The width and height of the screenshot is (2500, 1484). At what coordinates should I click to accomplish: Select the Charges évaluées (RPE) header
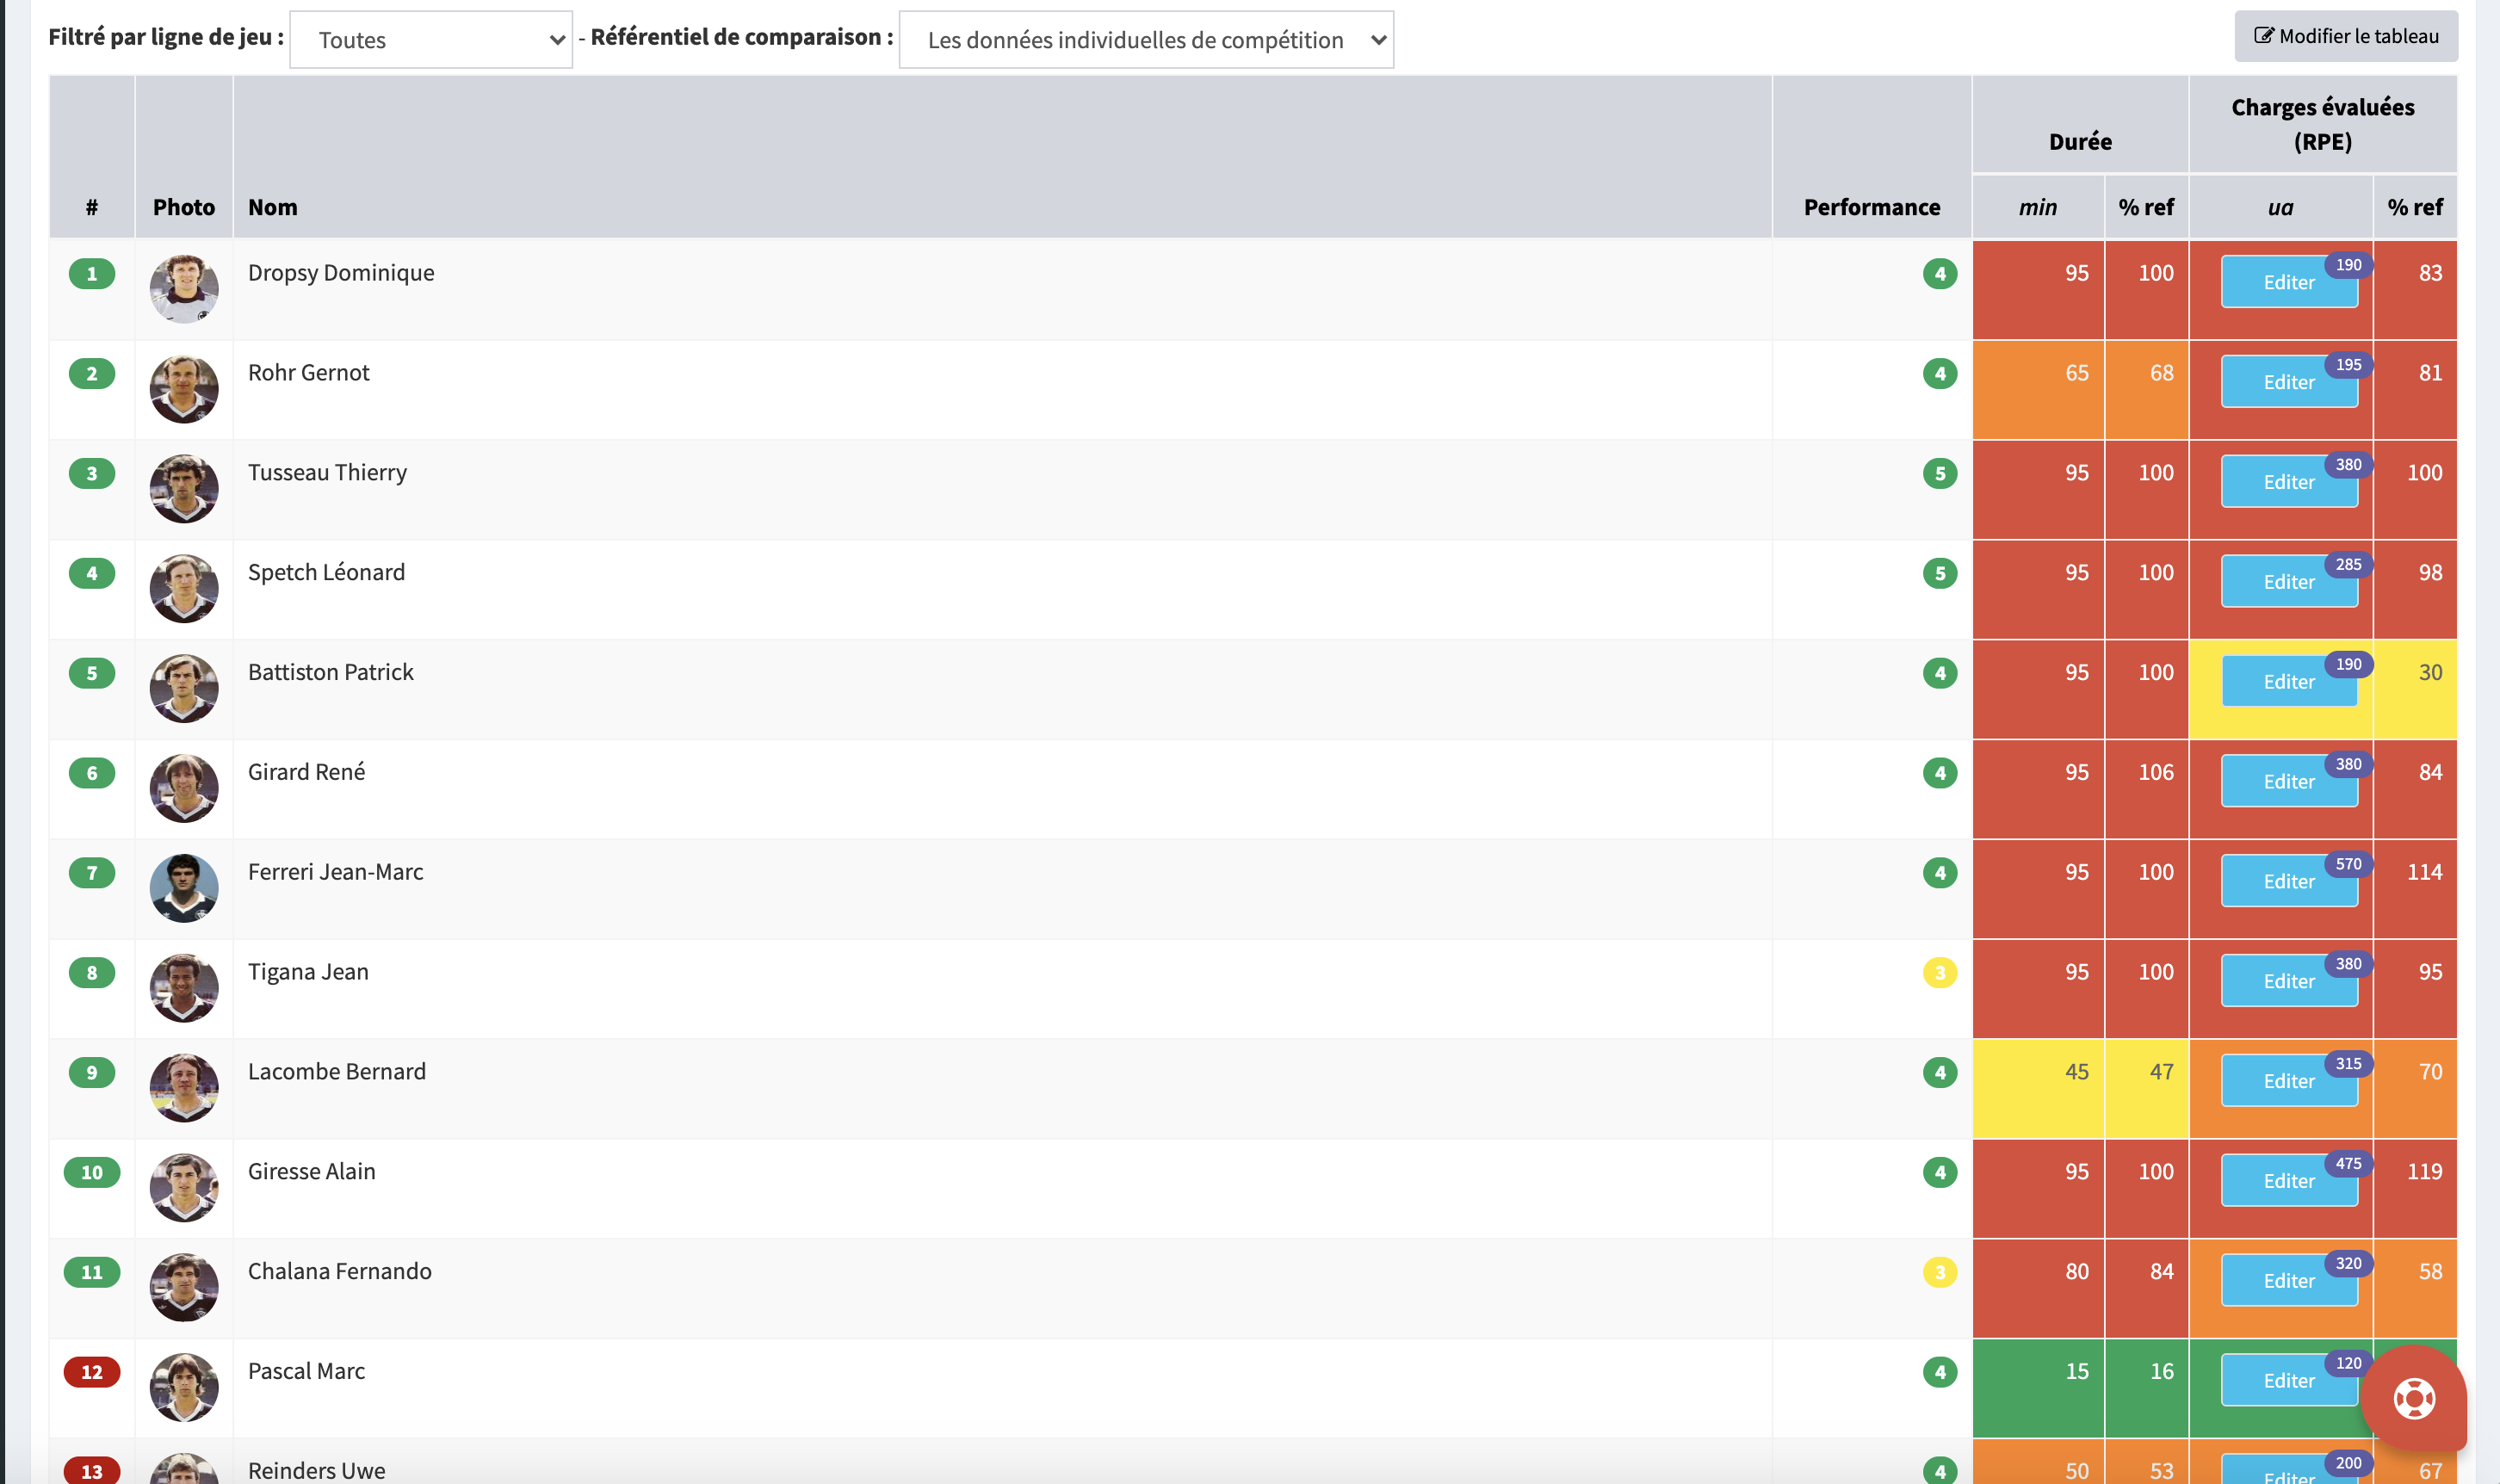pos(2322,124)
